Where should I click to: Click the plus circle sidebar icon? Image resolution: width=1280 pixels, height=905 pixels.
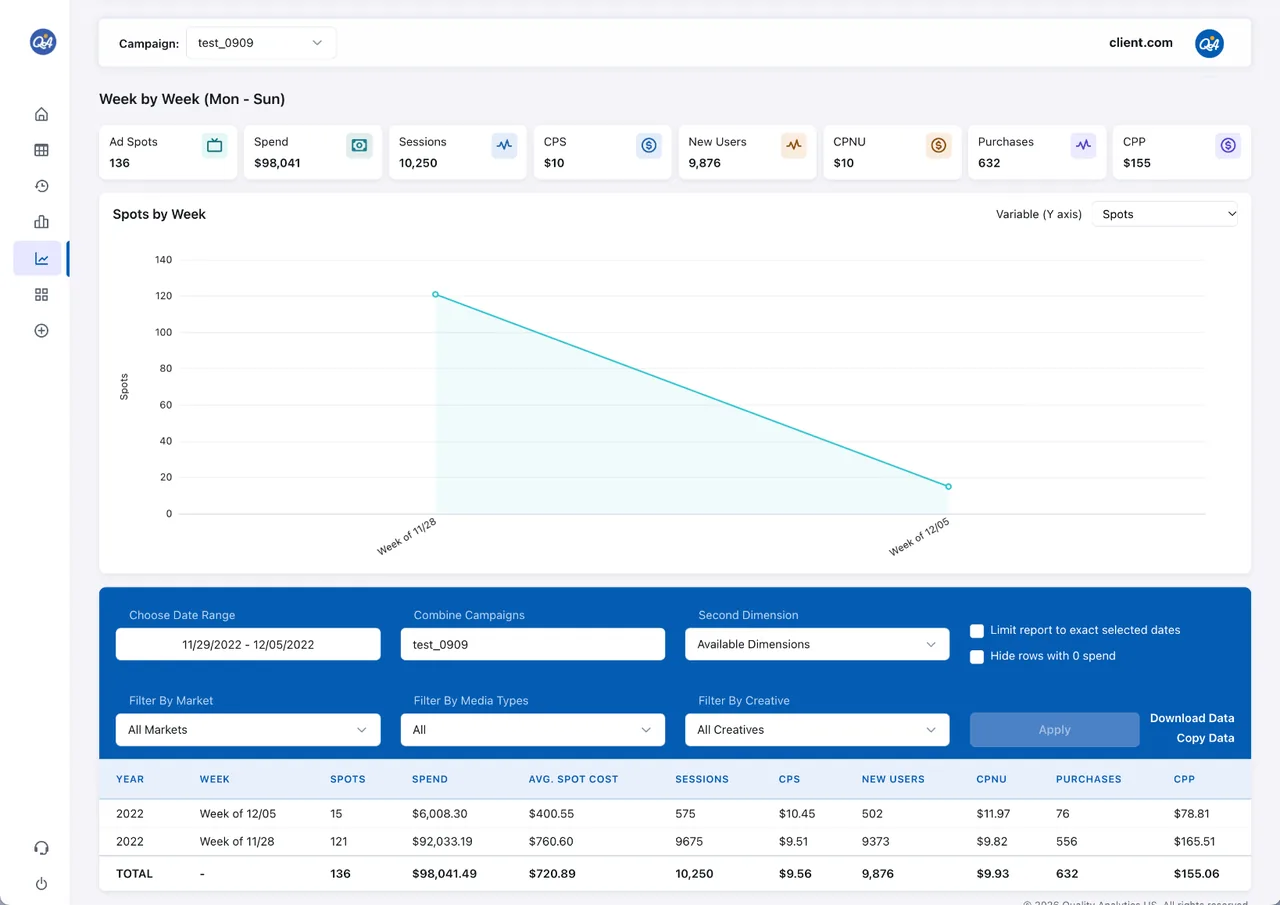tap(41, 331)
